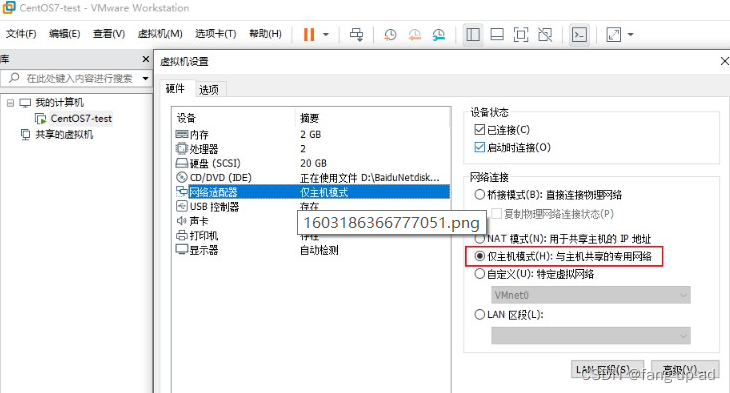Click the USB 控制器 icon
Viewport: 730px width, 393px height.
tap(182, 206)
